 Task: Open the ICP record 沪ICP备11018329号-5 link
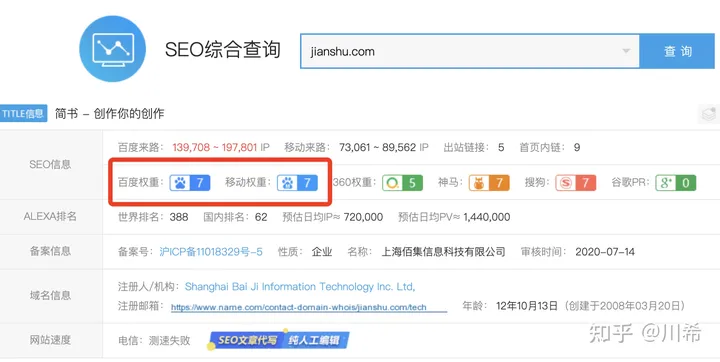click(211, 252)
